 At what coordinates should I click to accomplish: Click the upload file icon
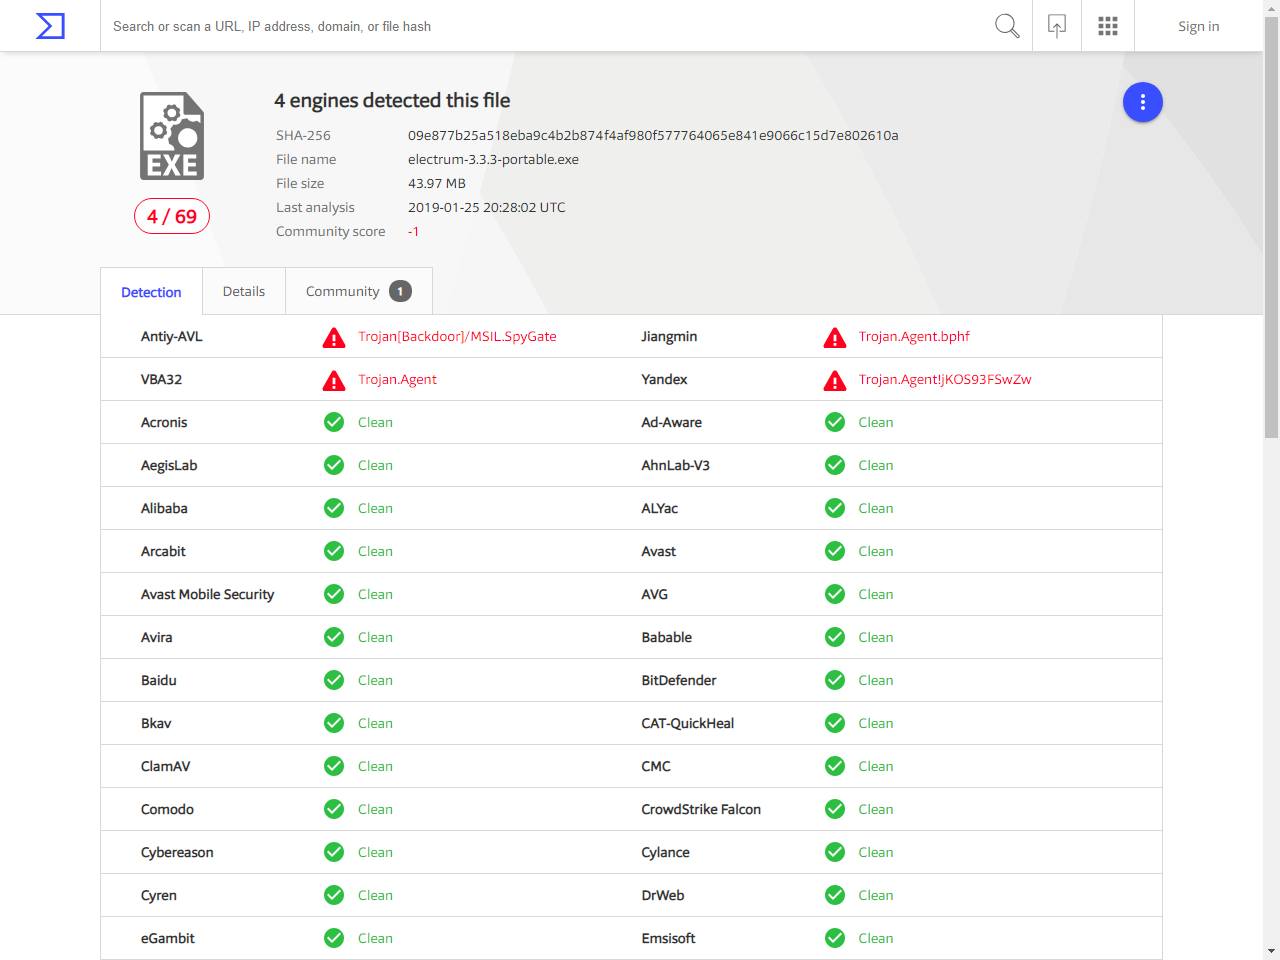click(x=1057, y=26)
